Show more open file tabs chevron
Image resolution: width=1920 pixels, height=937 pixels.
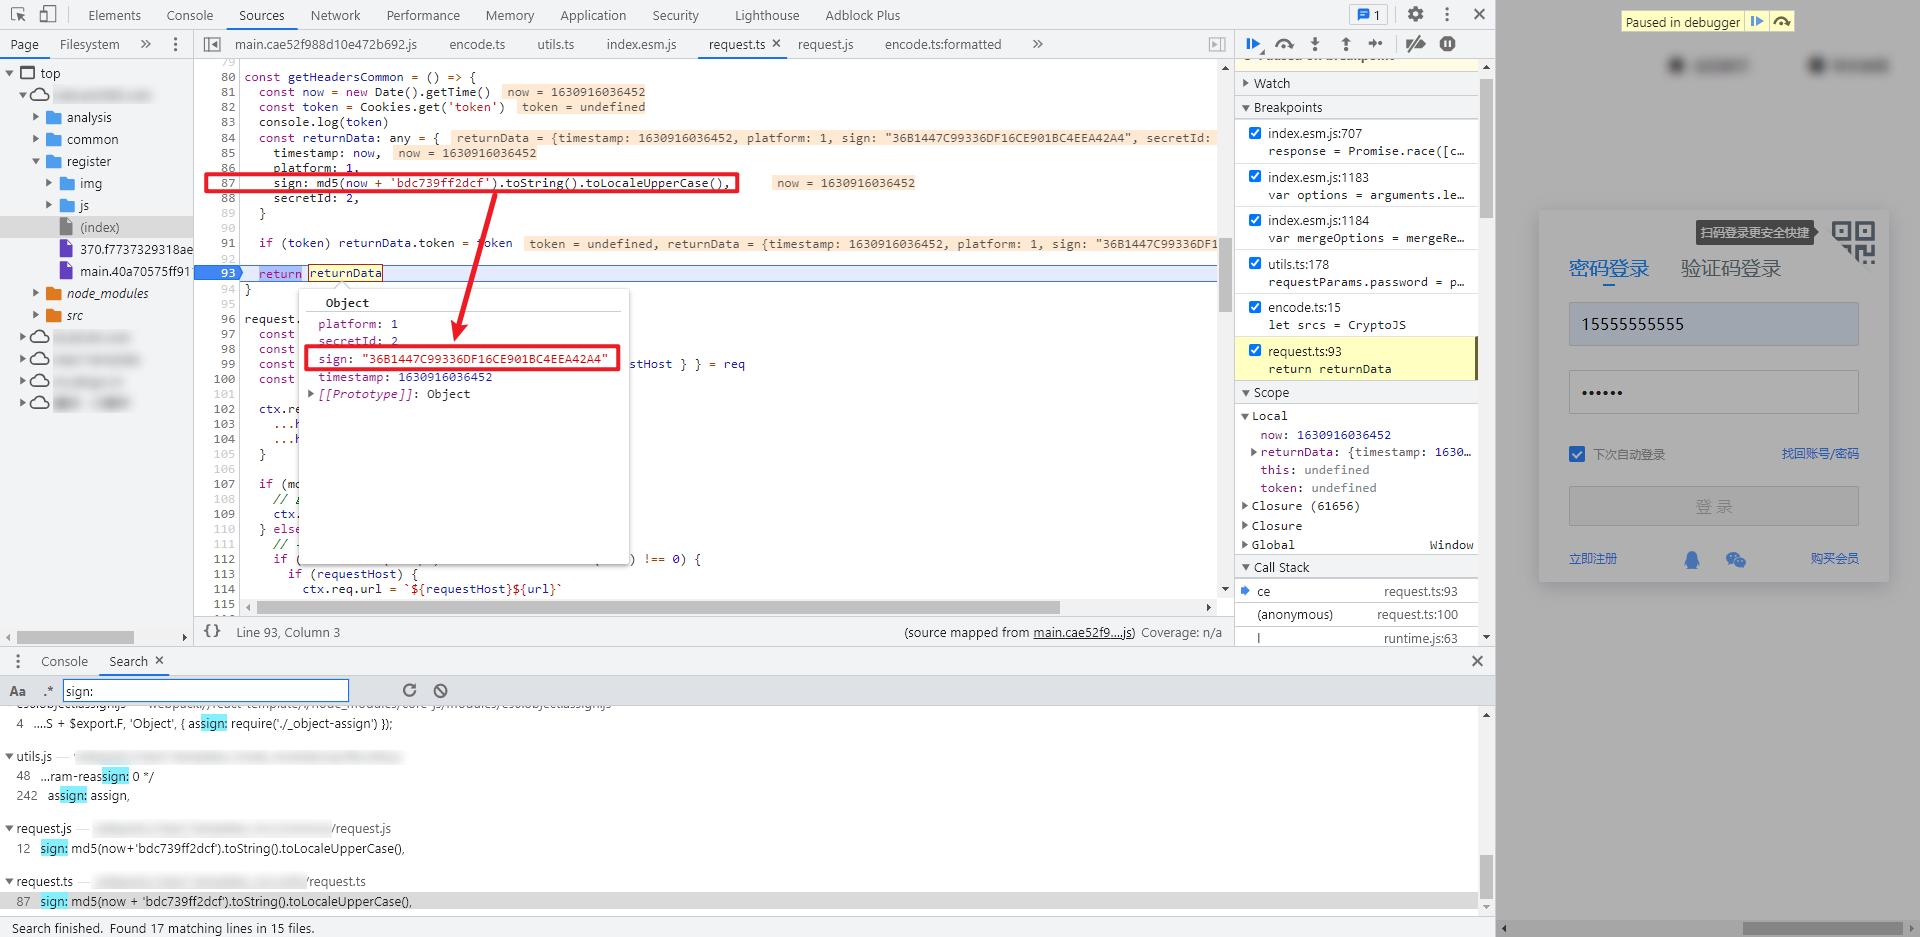(1038, 44)
